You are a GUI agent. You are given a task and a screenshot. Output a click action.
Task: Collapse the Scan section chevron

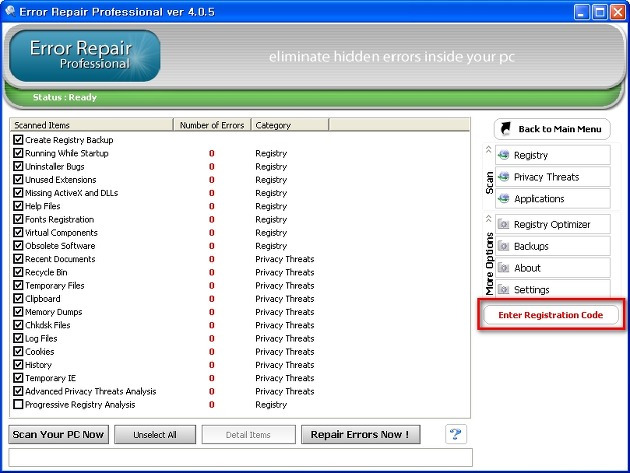[x=489, y=149]
